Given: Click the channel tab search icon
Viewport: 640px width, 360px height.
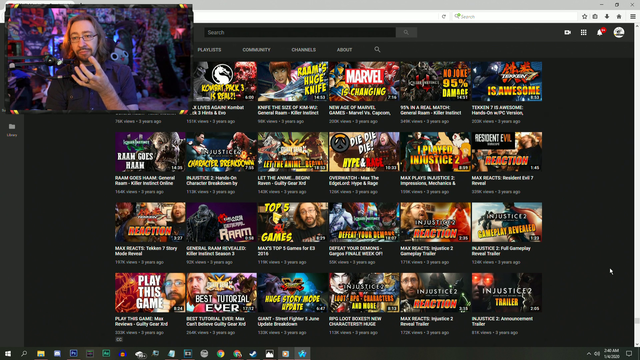Looking at the screenshot, I should pyautogui.click(x=377, y=49).
